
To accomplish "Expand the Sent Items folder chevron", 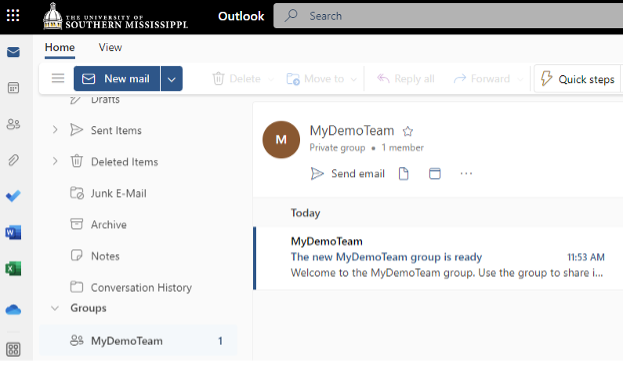I will click(x=55, y=130).
